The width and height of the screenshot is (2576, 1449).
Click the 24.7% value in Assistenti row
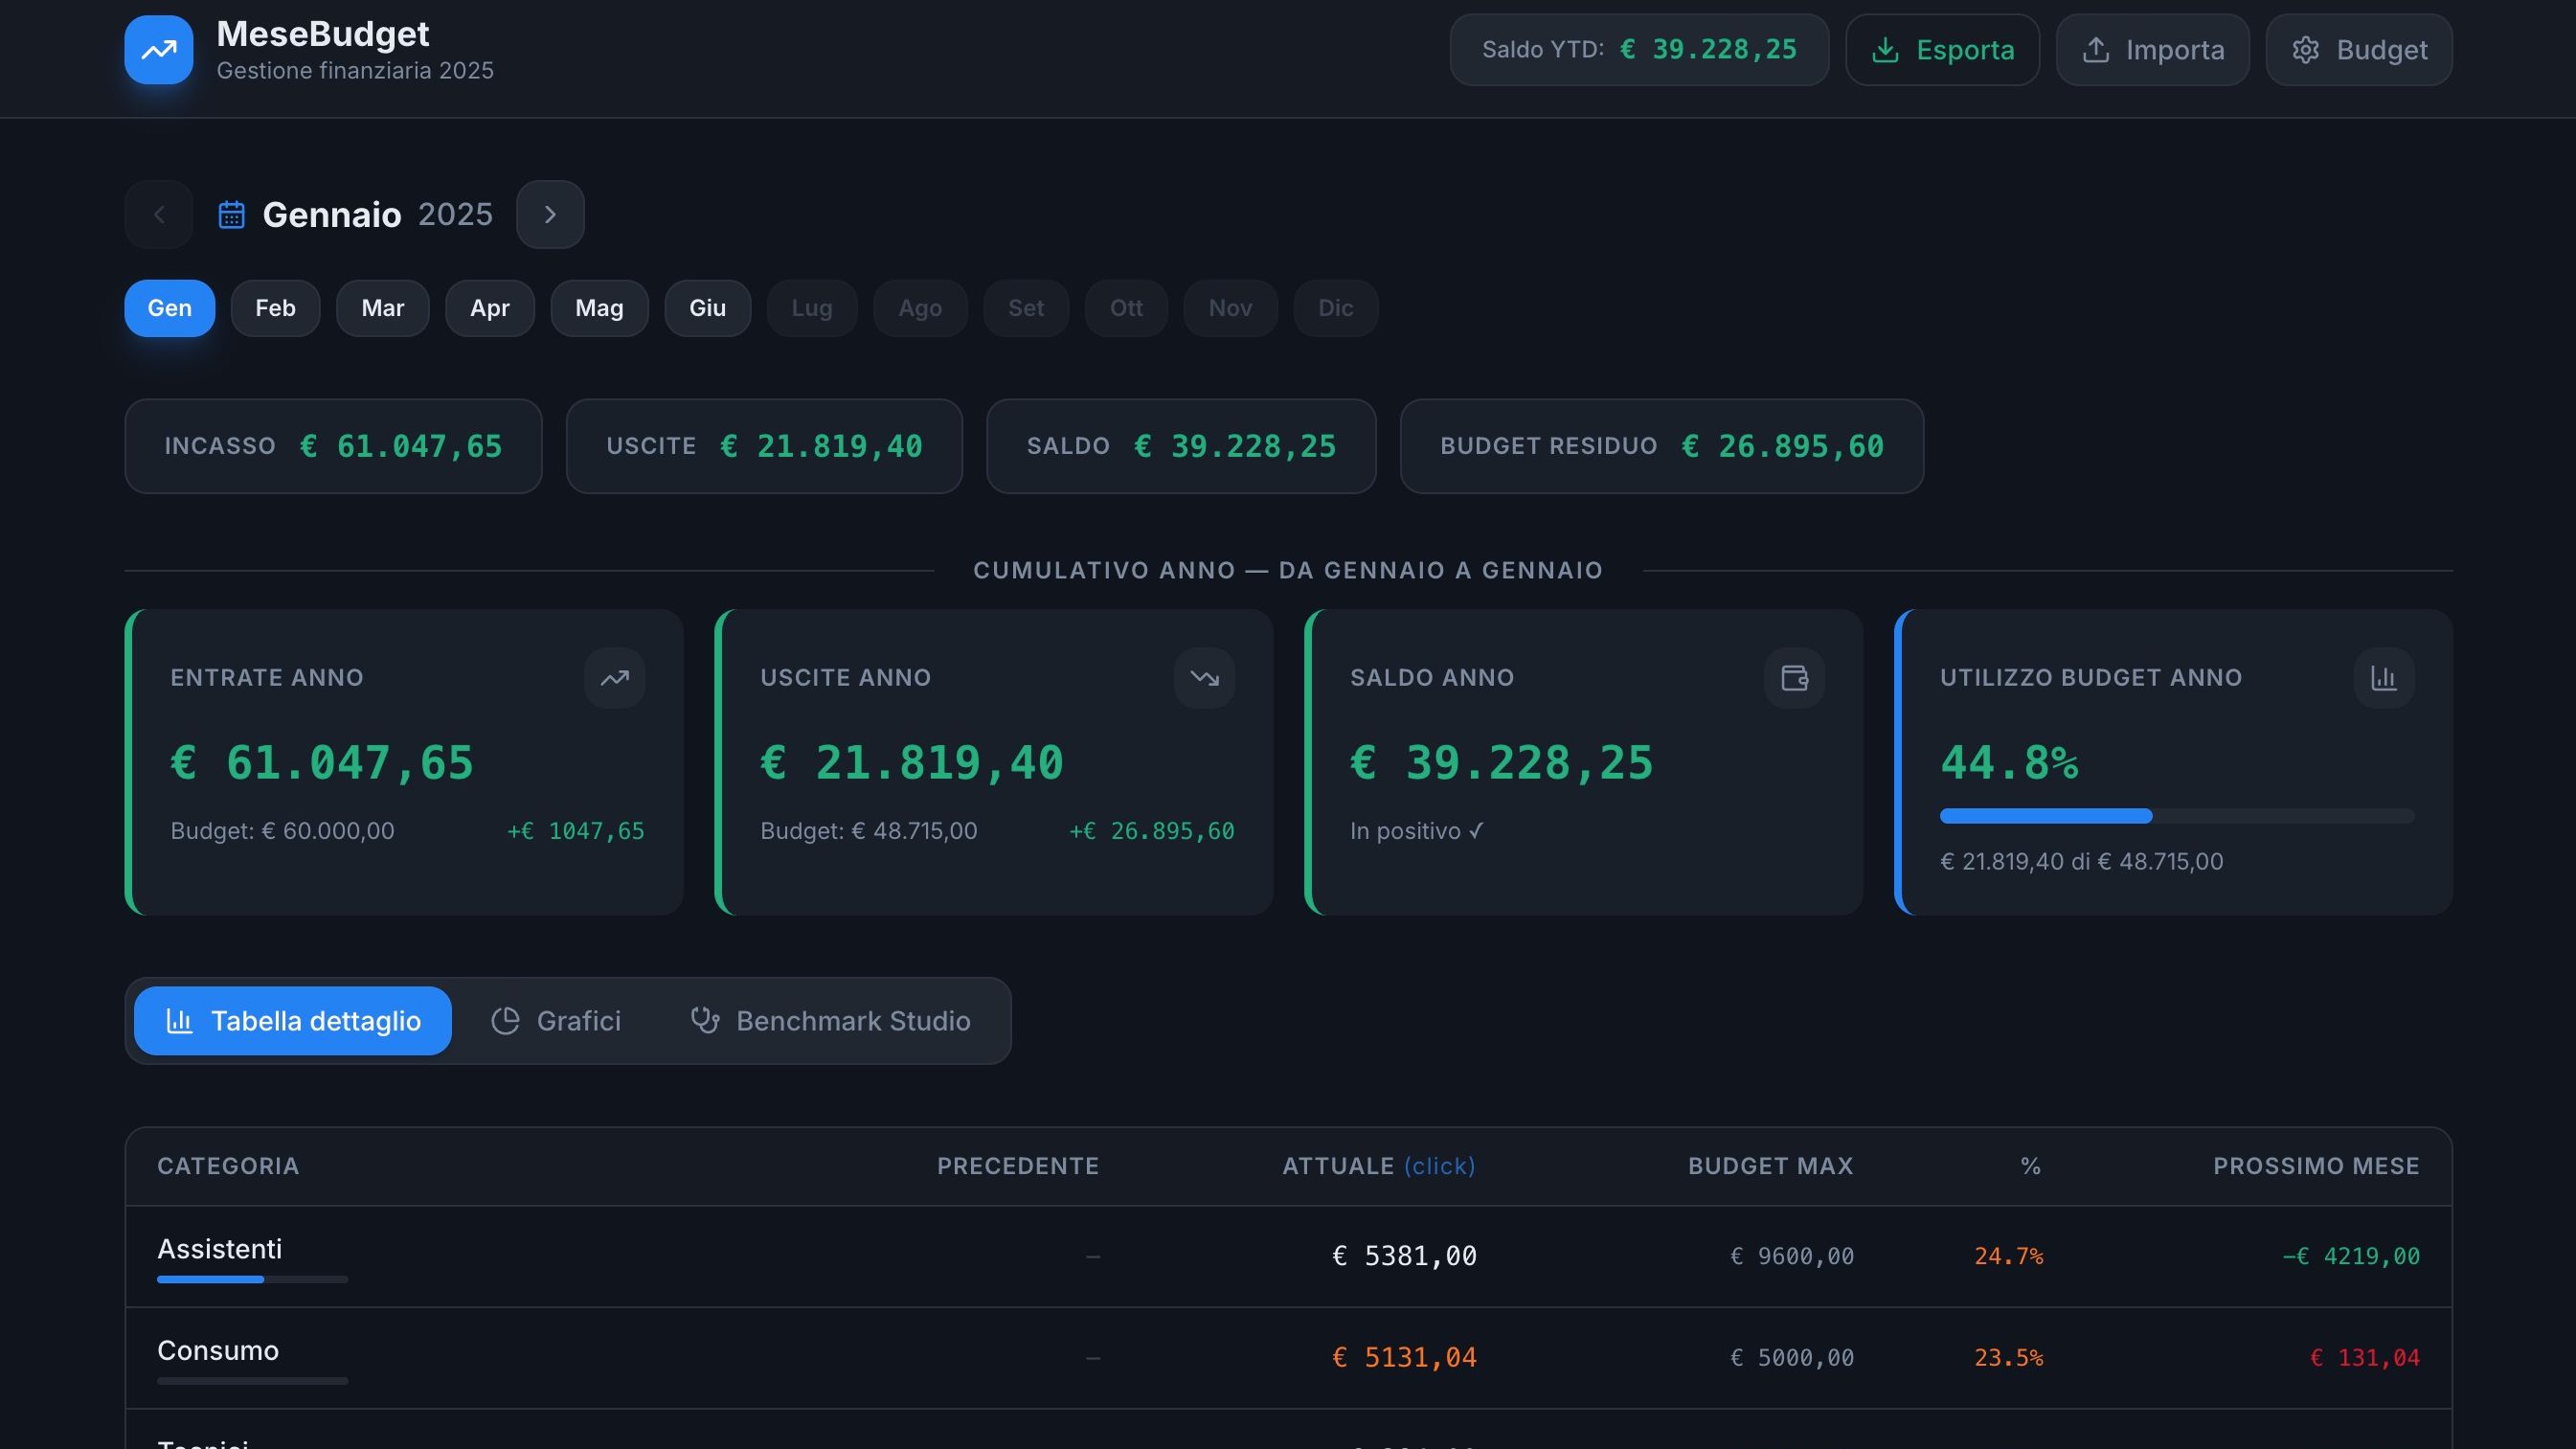pos(2008,1256)
